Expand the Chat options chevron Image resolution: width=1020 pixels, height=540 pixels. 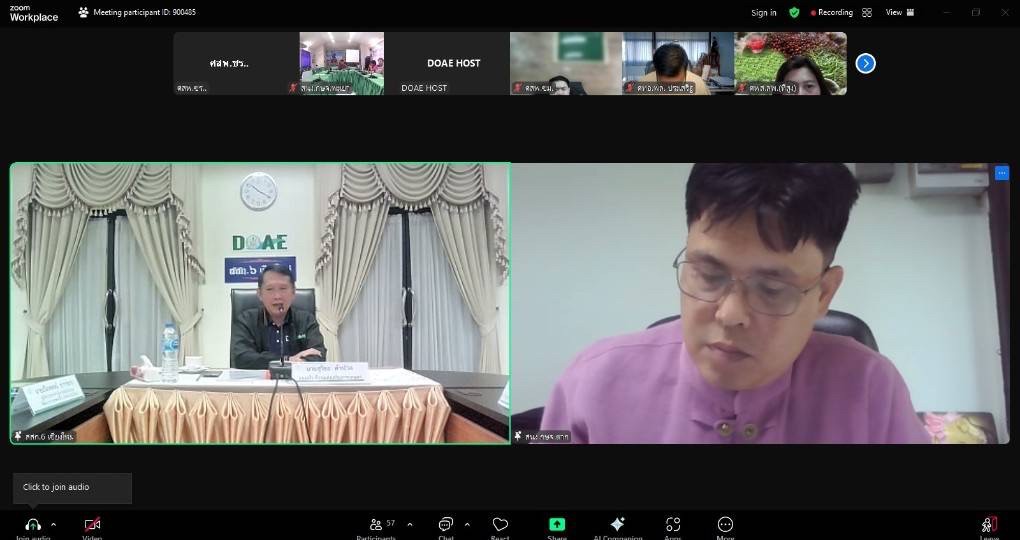coord(467,524)
